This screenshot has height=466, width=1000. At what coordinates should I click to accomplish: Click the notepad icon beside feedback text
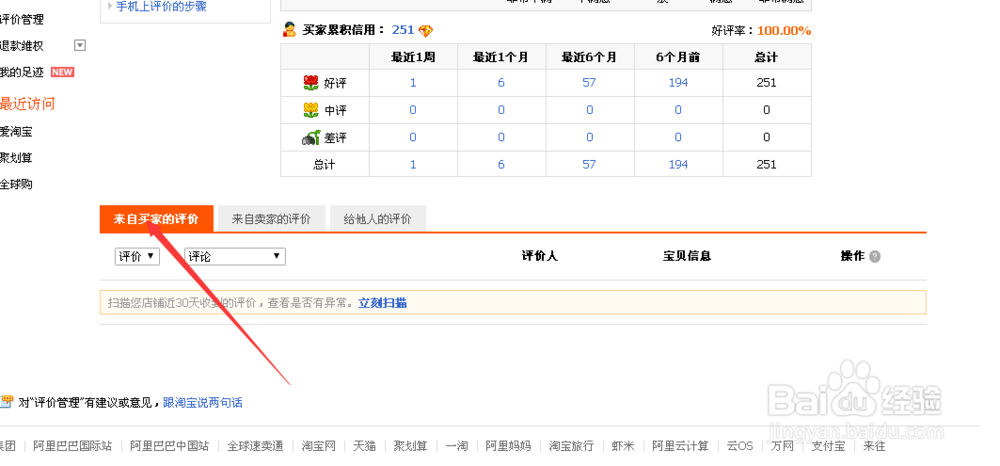coord(6,402)
